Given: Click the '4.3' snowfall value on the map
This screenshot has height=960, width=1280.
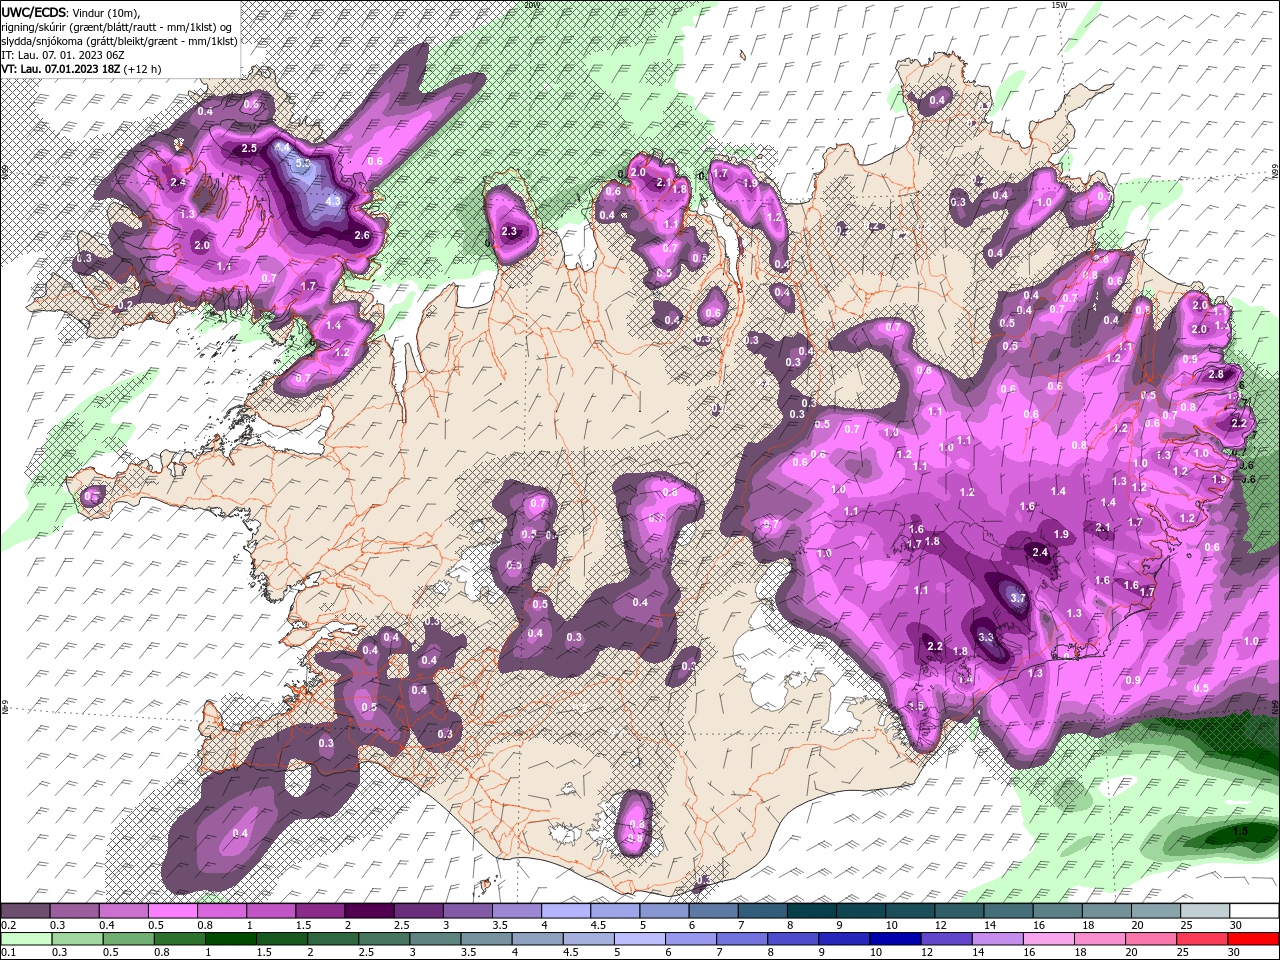Looking at the screenshot, I should click(334, 200).
